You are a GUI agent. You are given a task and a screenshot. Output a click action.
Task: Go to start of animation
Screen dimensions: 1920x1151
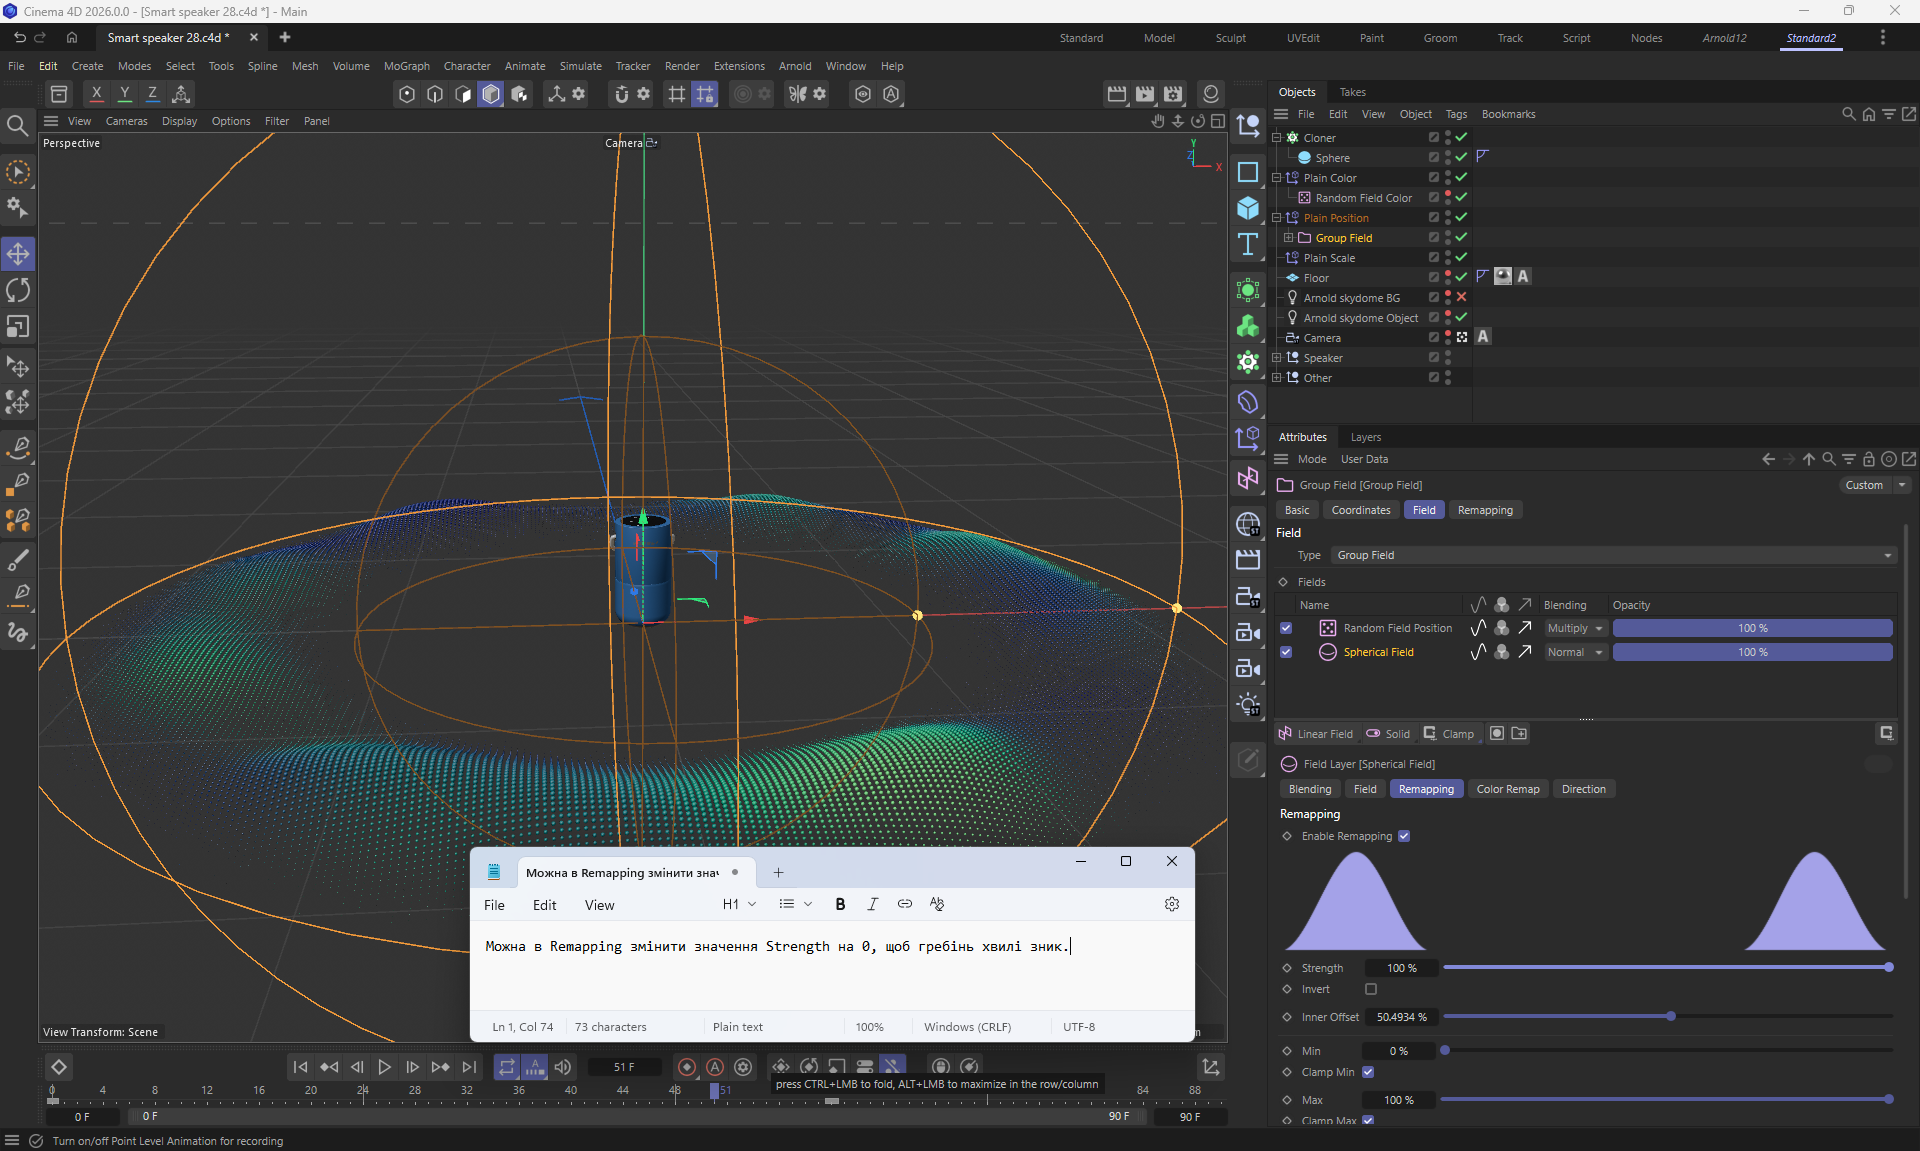pyautogui.click(x=300, y=1067)
